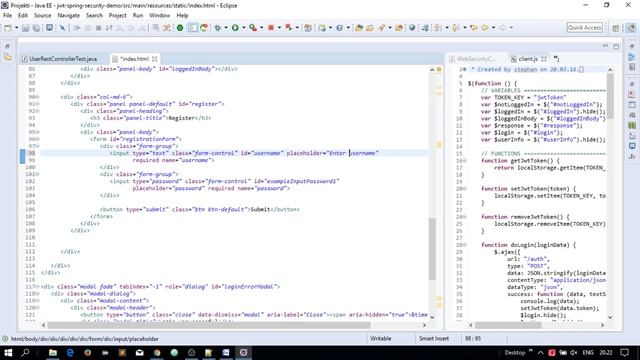Click the index.html horizontal scrollbar

(209, 325)
